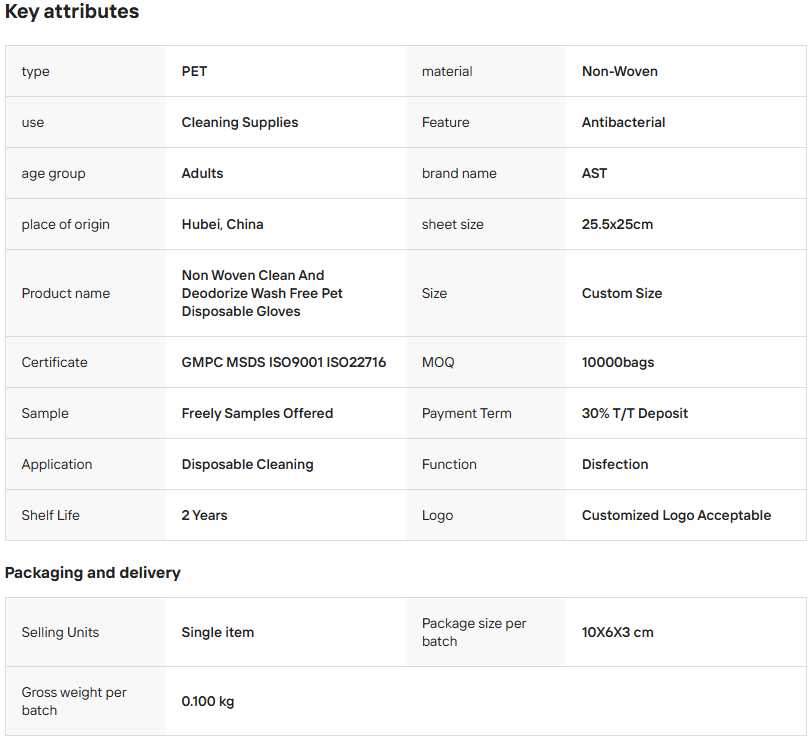
Task: Select the 30% T/T Deposit value
Action: click(x=634, y=413)
